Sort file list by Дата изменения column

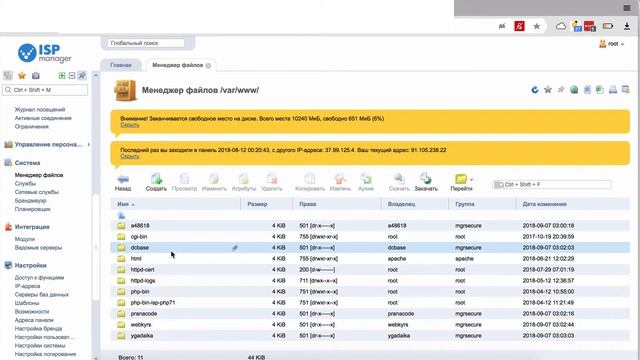point(544,204)
